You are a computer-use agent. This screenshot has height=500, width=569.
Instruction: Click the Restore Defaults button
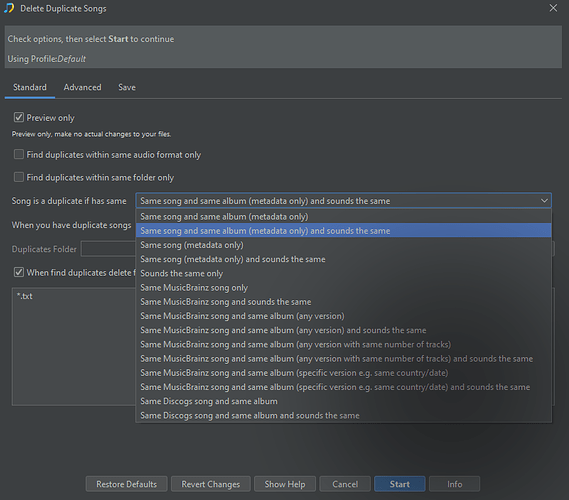coord(126,484)
